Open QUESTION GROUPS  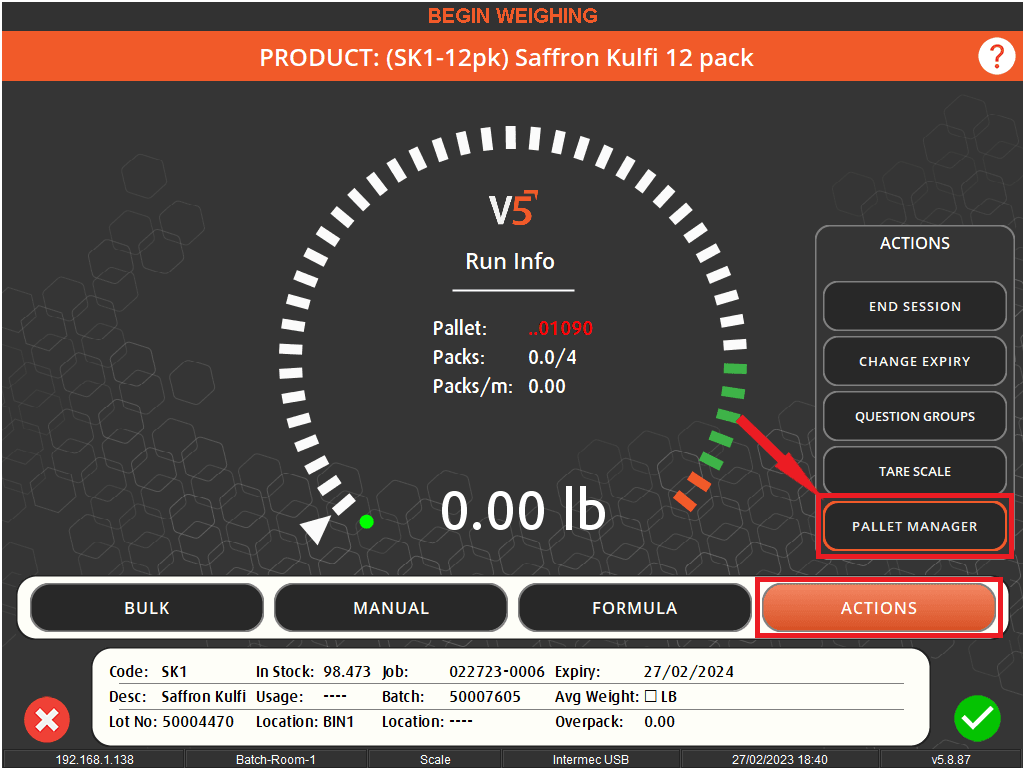914,416
